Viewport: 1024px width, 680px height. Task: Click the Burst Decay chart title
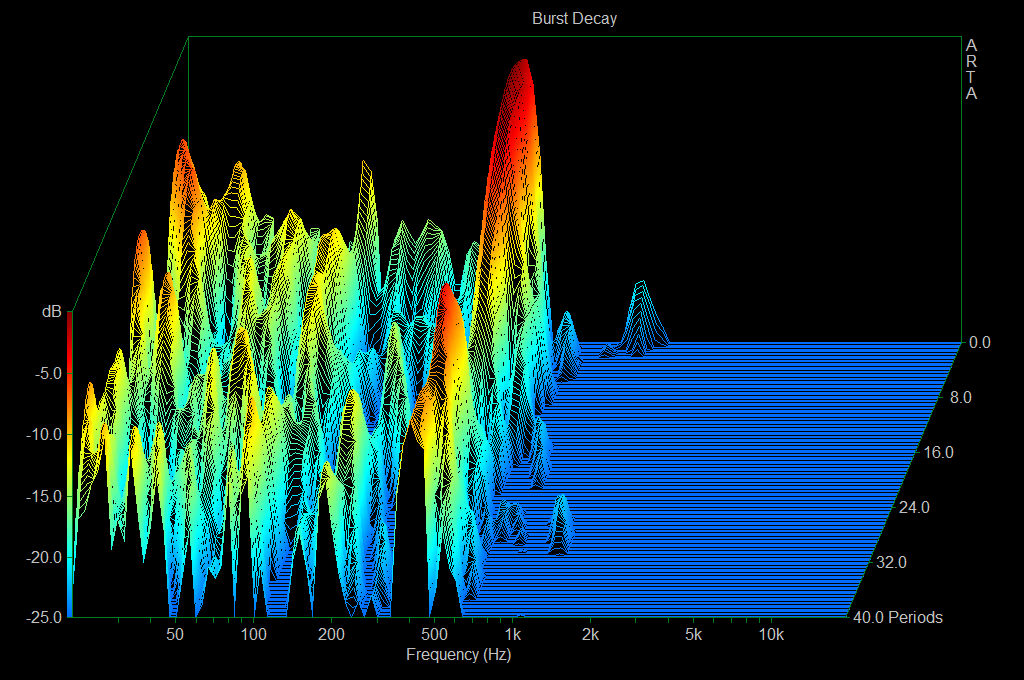click(574, 18)
